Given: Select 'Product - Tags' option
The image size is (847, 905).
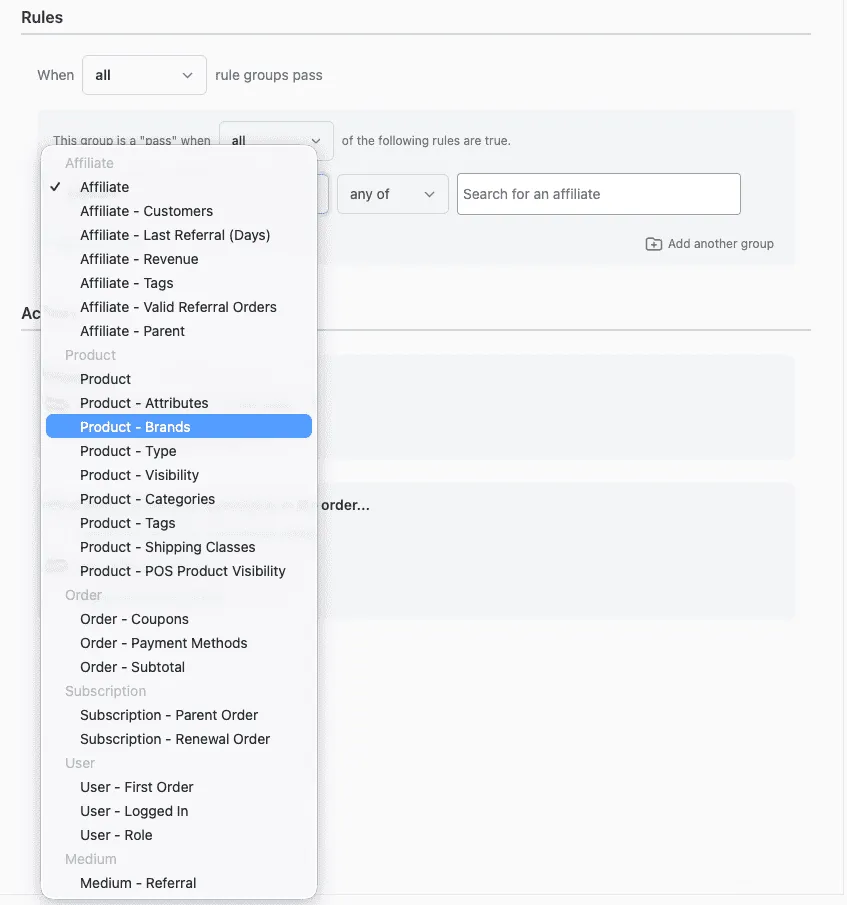Looking at the screenshot, I should pos(179,523).
